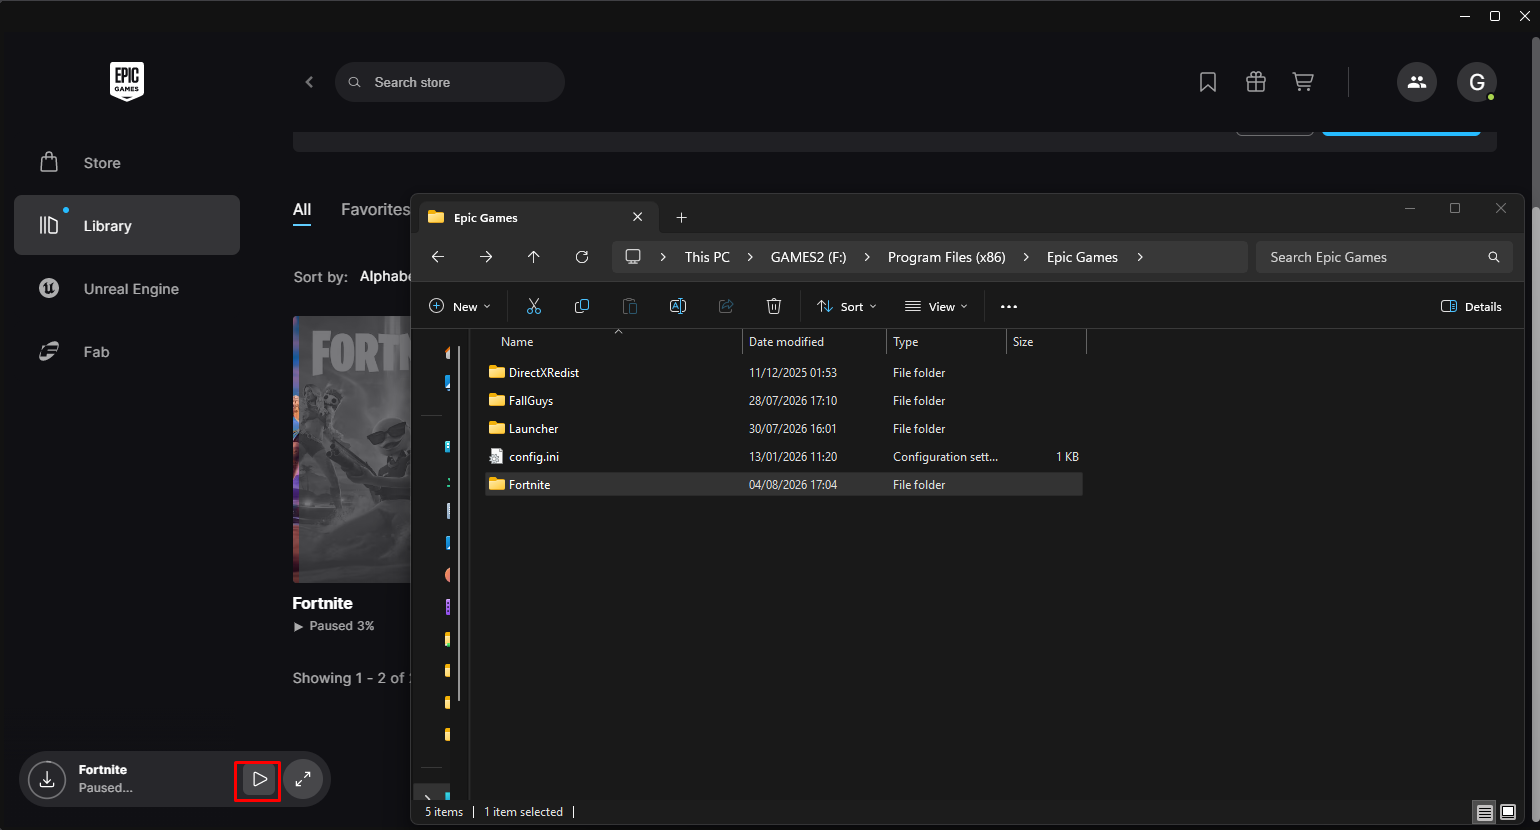
Task: Open the Library section in the launcher
Action: pos(127,225)
